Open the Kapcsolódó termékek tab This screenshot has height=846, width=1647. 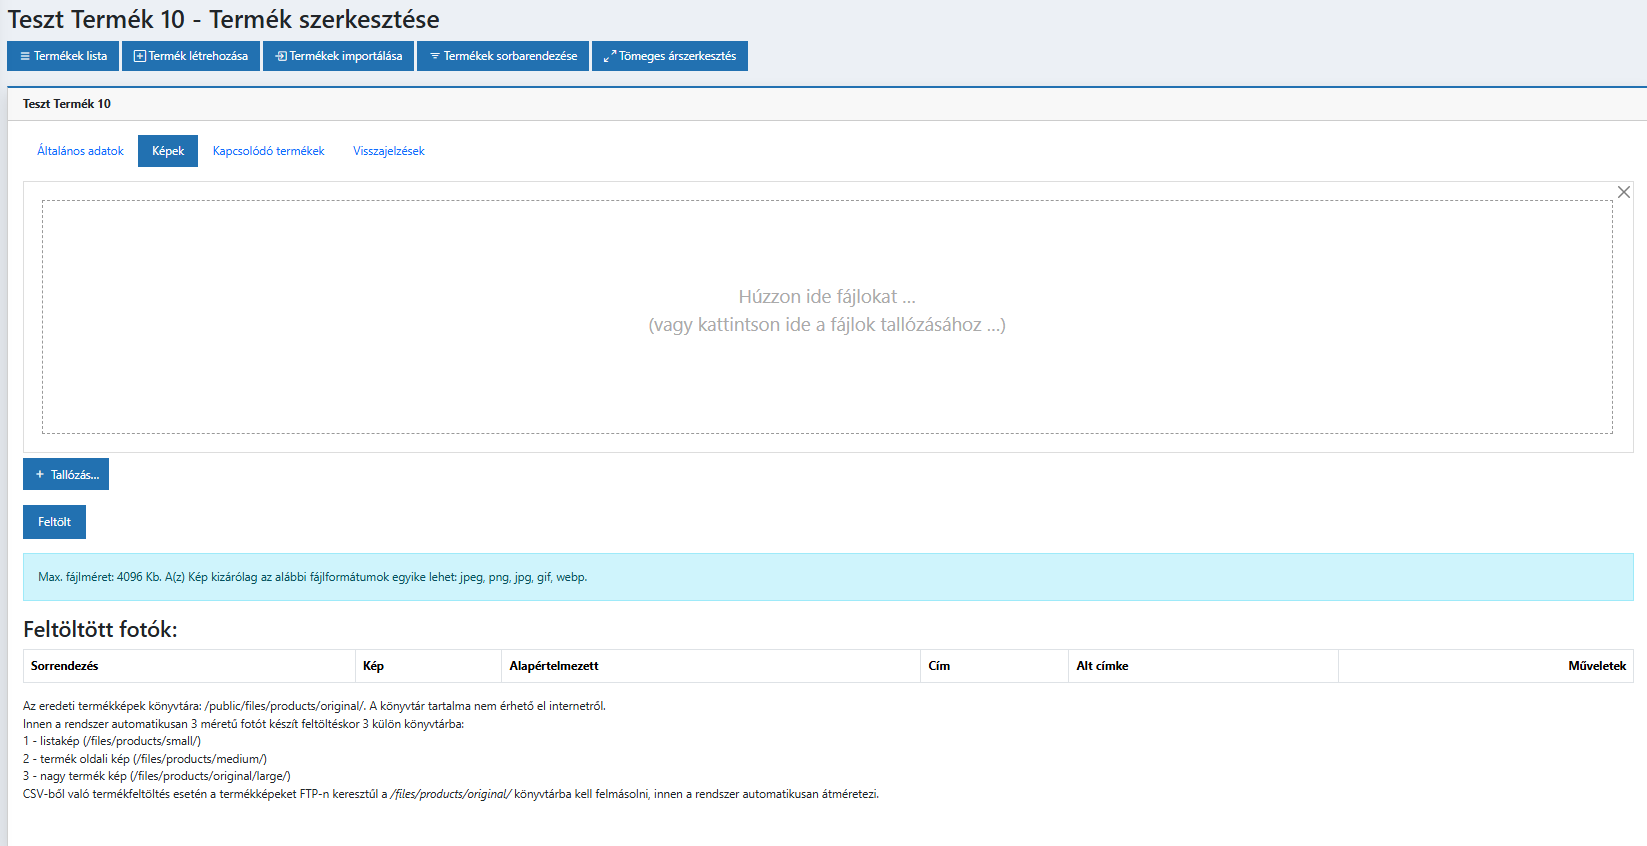[x=268, y=151]
